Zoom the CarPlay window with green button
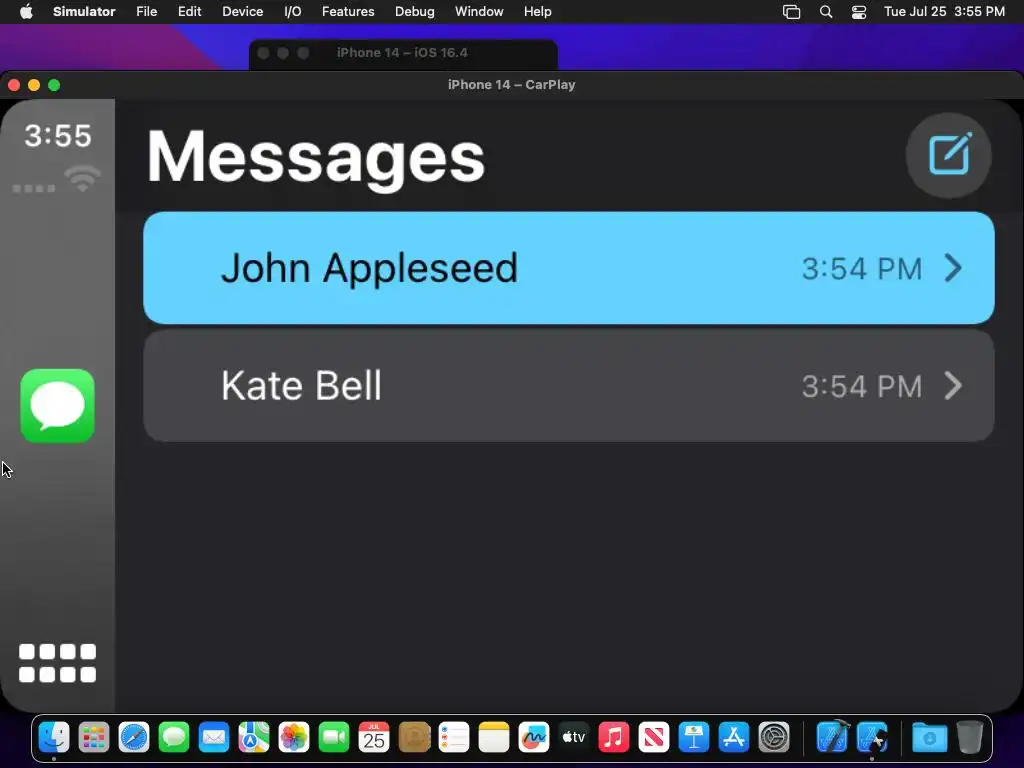This screenshot has height=768, width=1024. (x=54, y=85)
